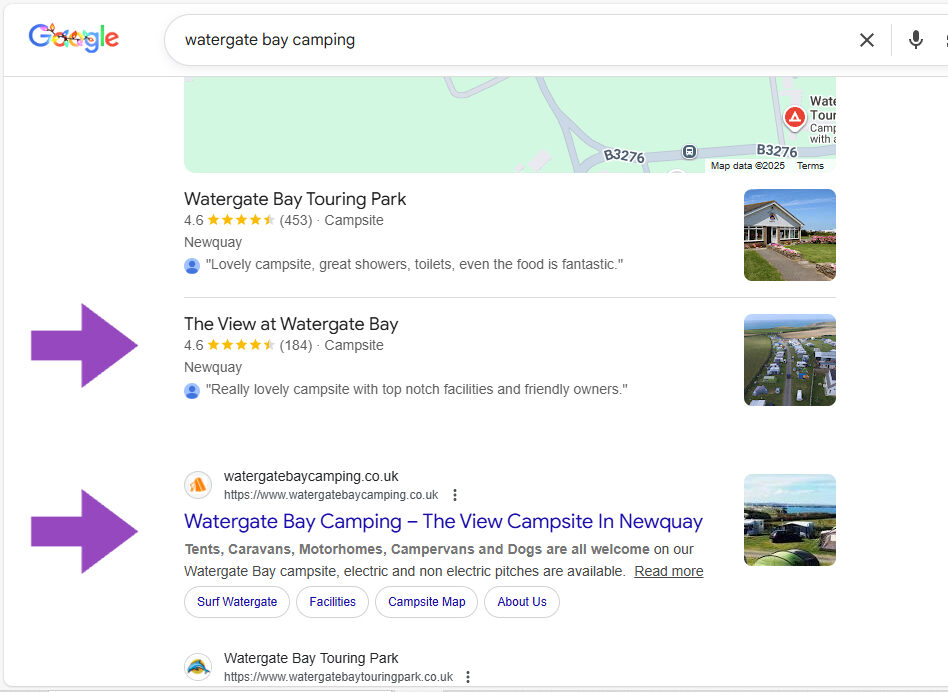
Task: Click the Google logo
Action: pyautogui.click(x=74, y=38)
